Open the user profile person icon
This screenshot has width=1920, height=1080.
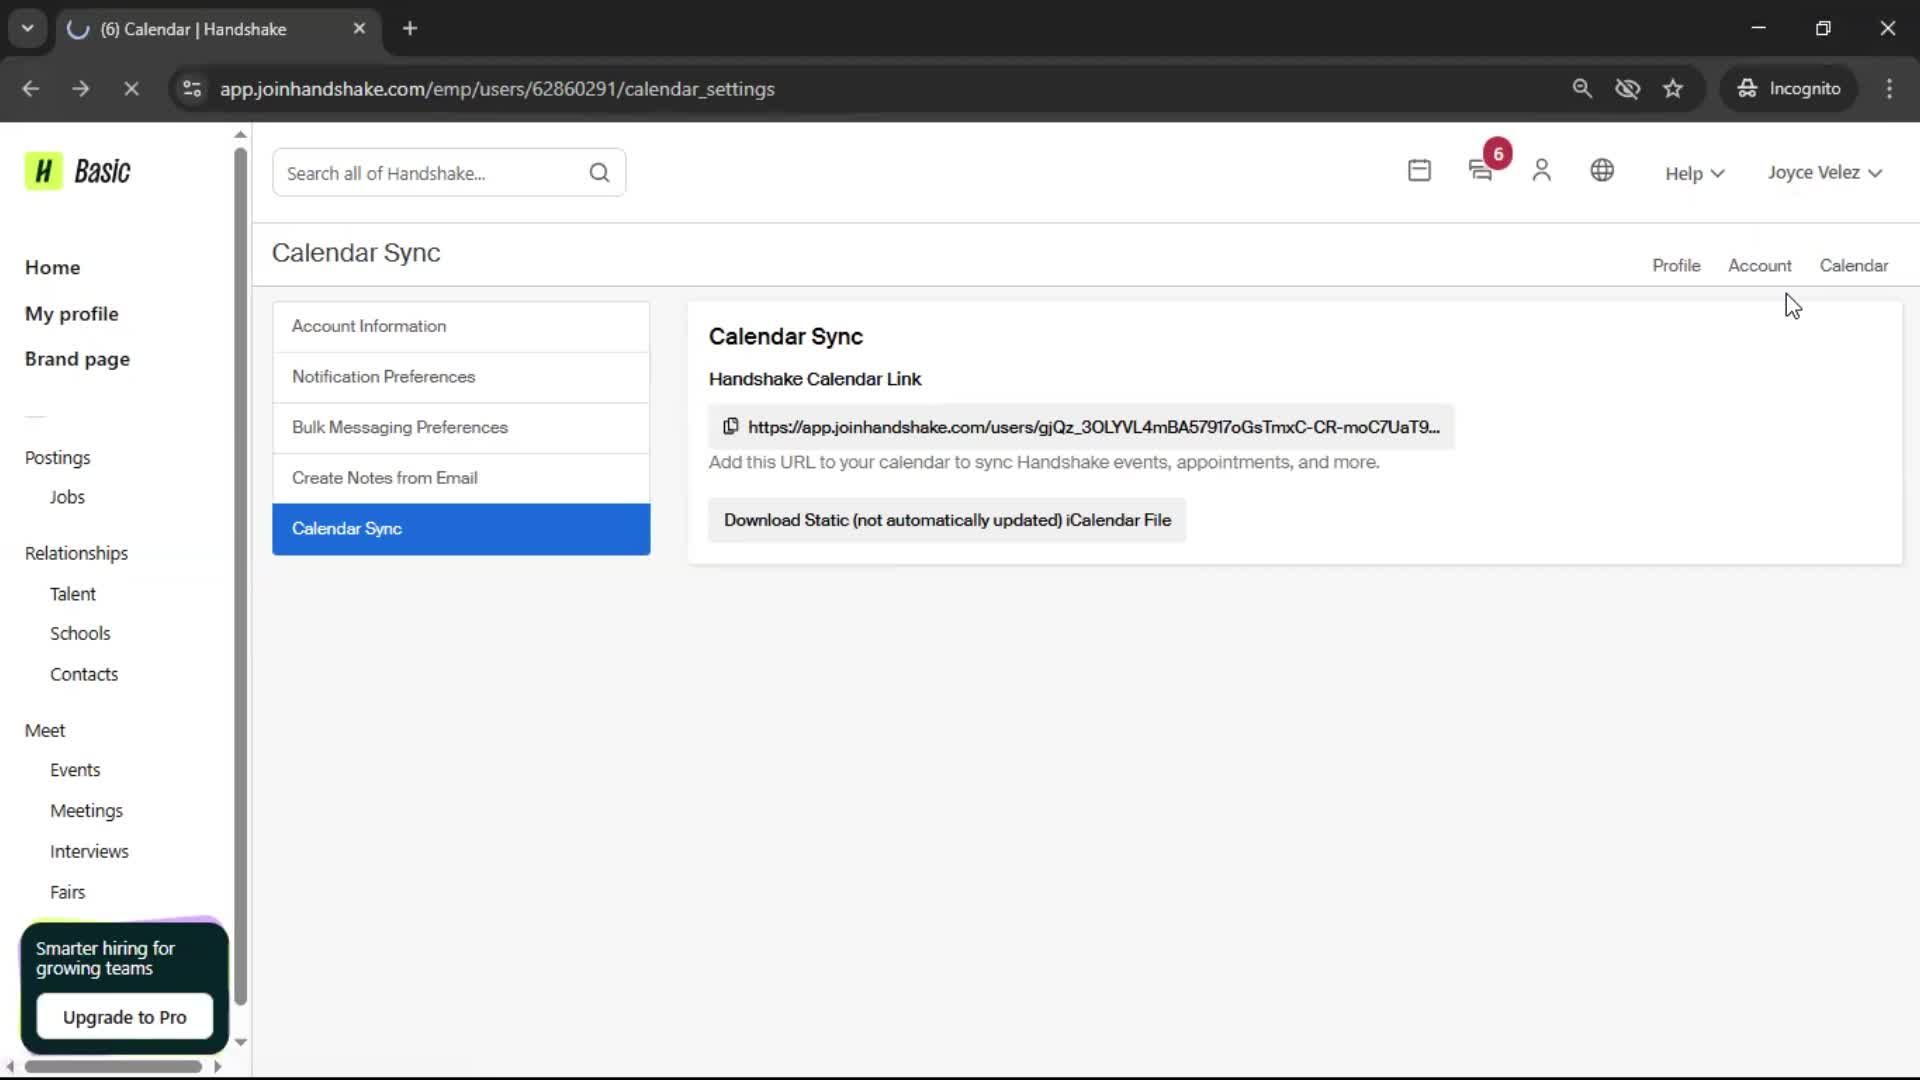(x=1541, y=171)
